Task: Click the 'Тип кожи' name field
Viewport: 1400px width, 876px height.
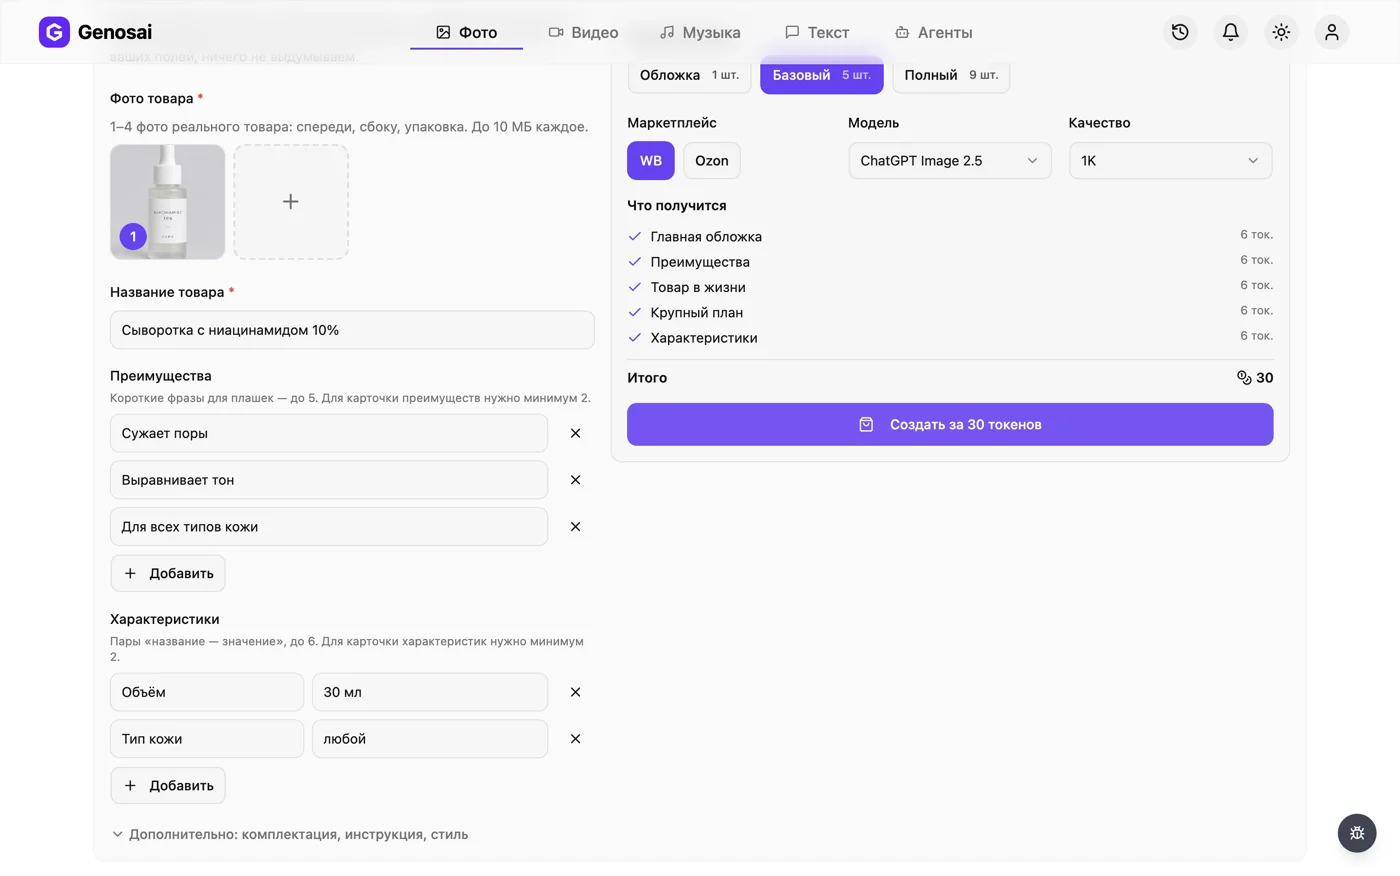Action: (x=207, y=739)
